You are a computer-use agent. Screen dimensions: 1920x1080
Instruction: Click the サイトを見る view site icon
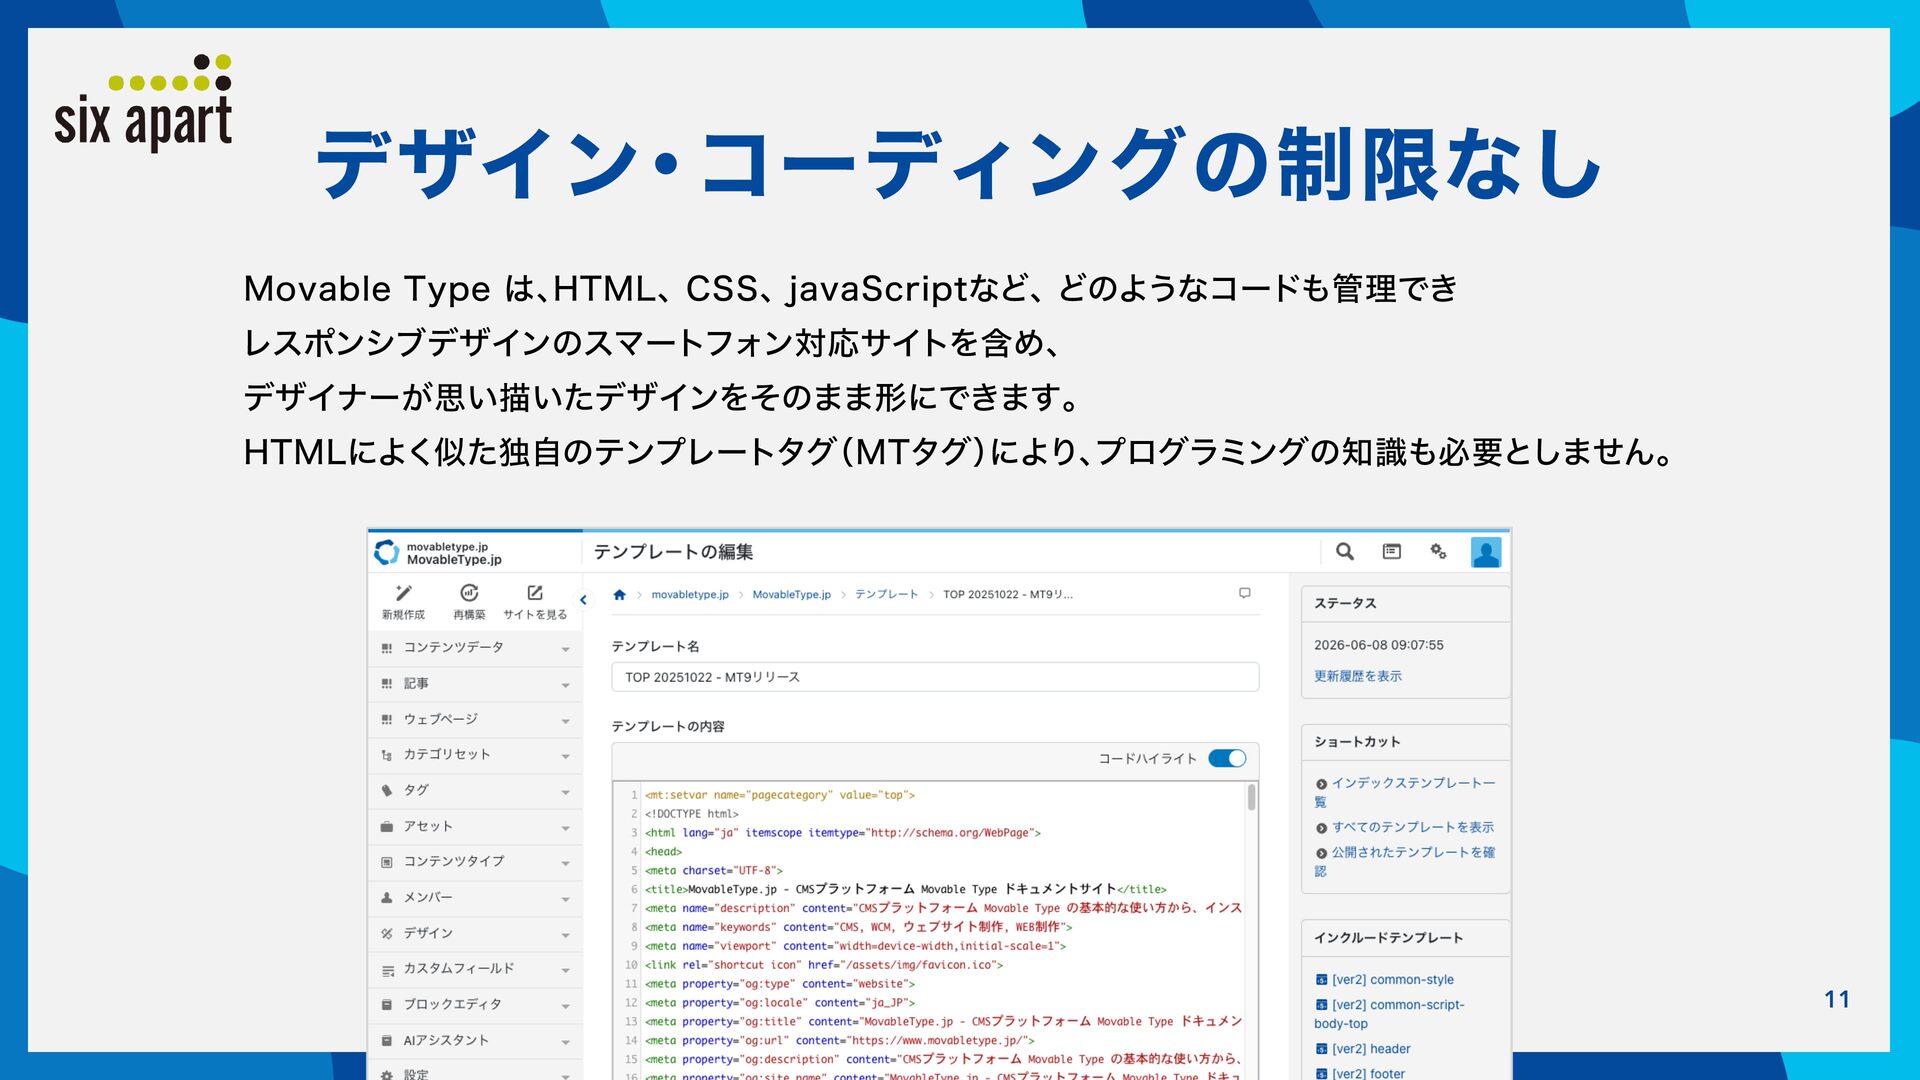coord(535,593)
